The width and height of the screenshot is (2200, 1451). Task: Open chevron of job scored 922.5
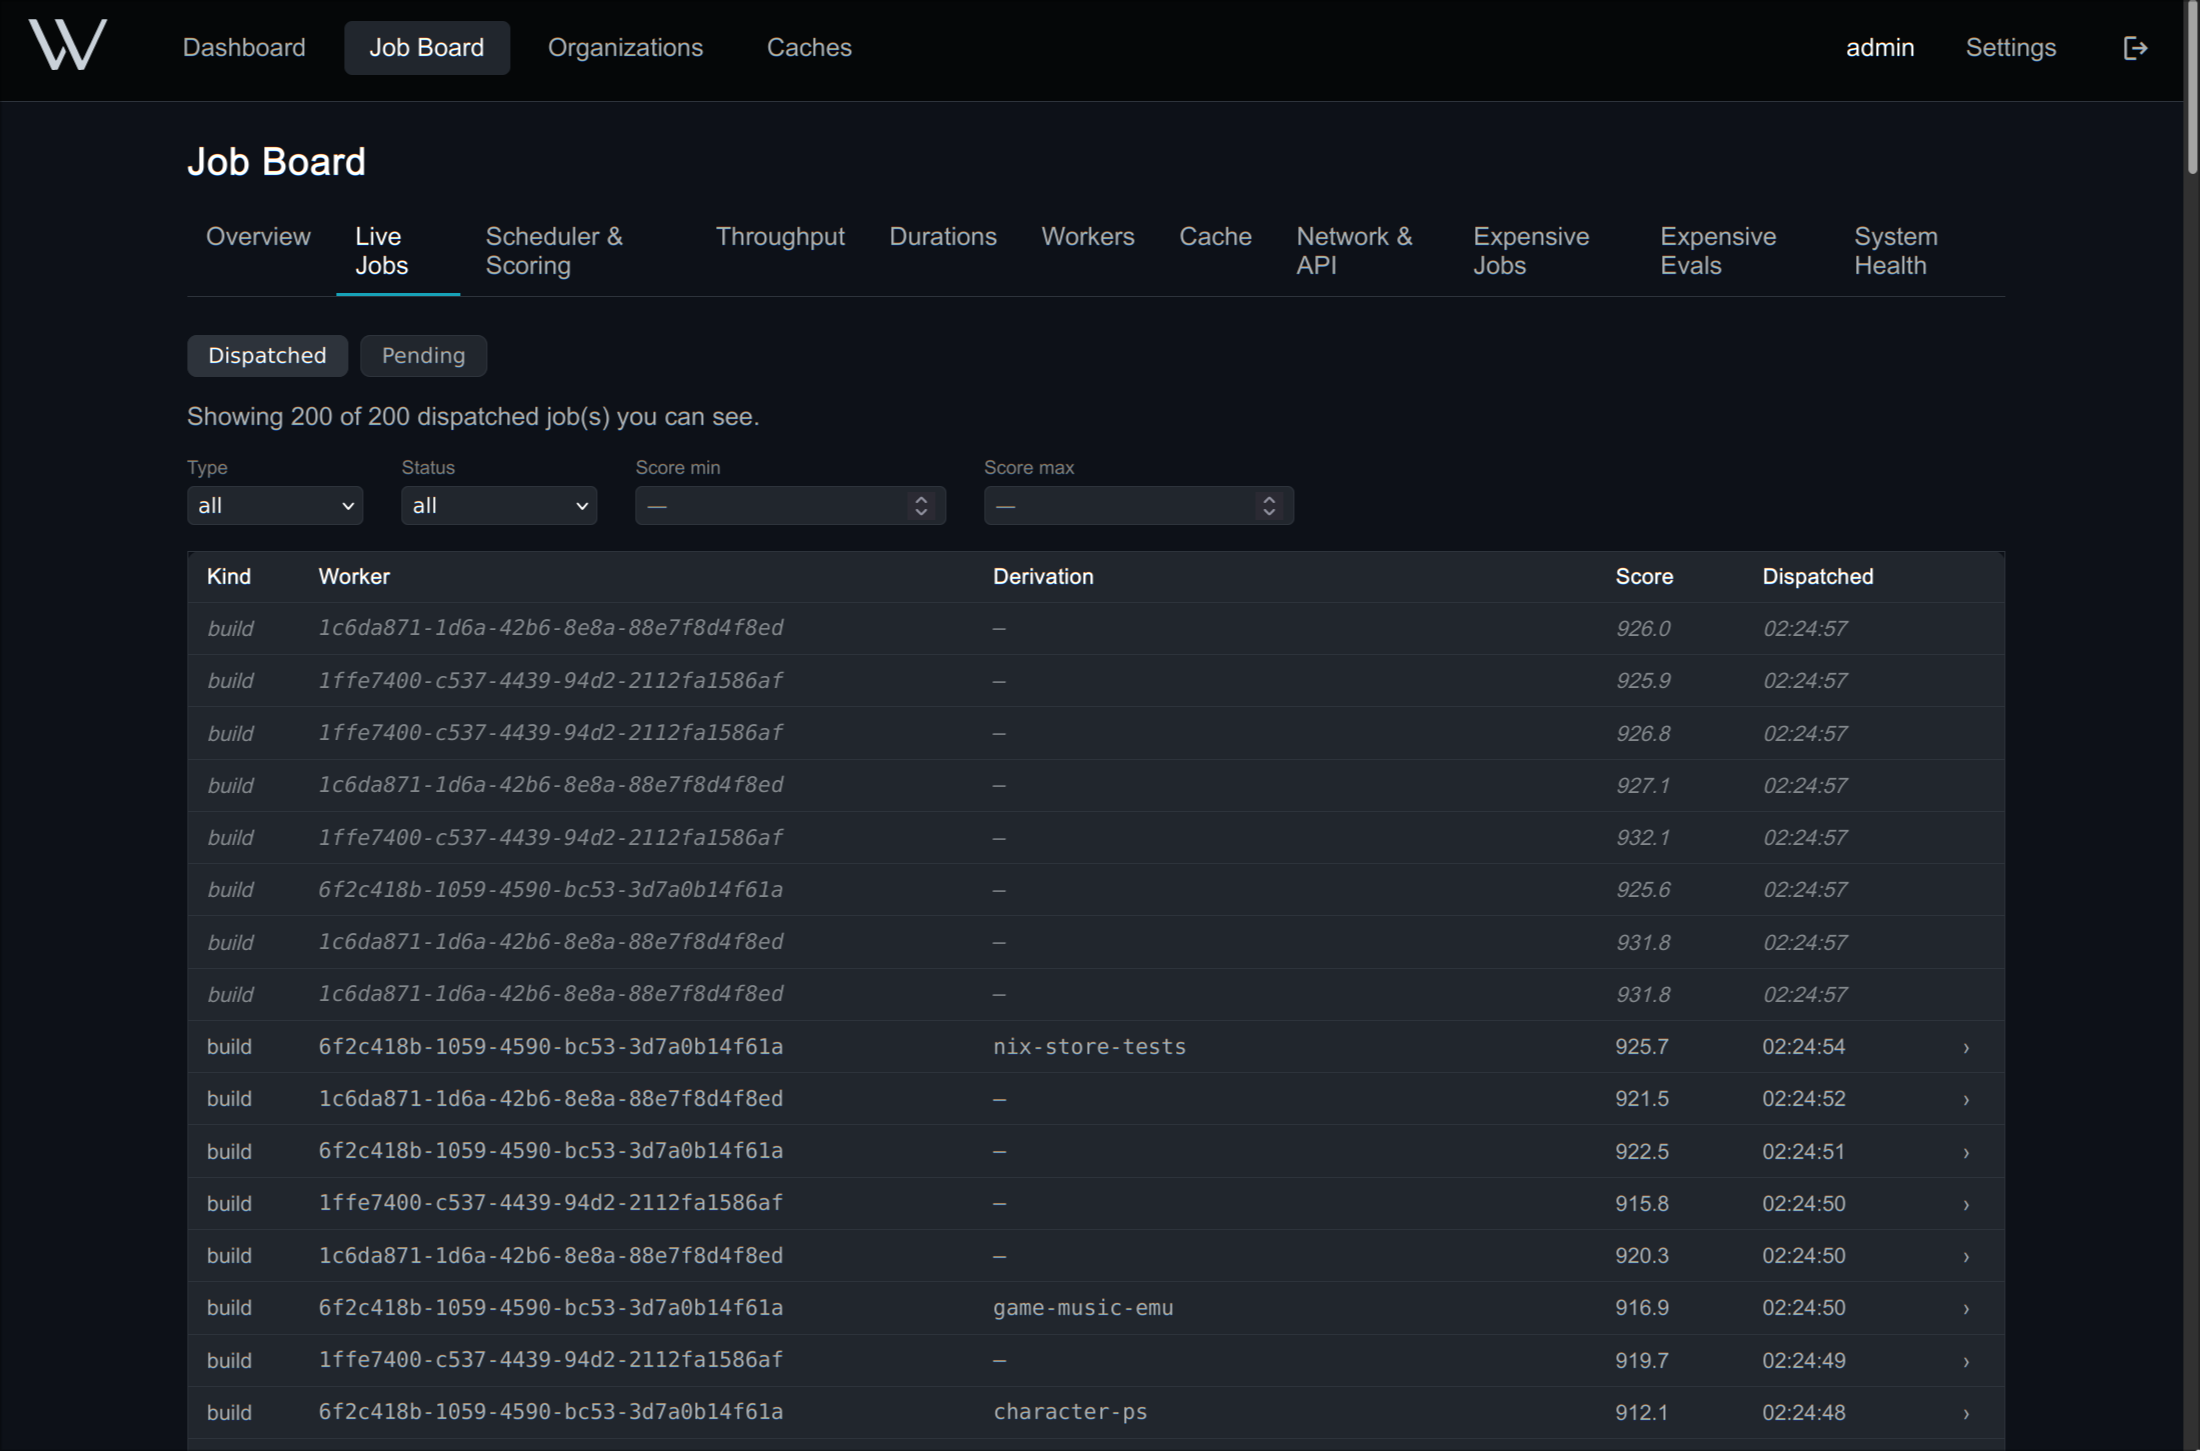1966,1153
